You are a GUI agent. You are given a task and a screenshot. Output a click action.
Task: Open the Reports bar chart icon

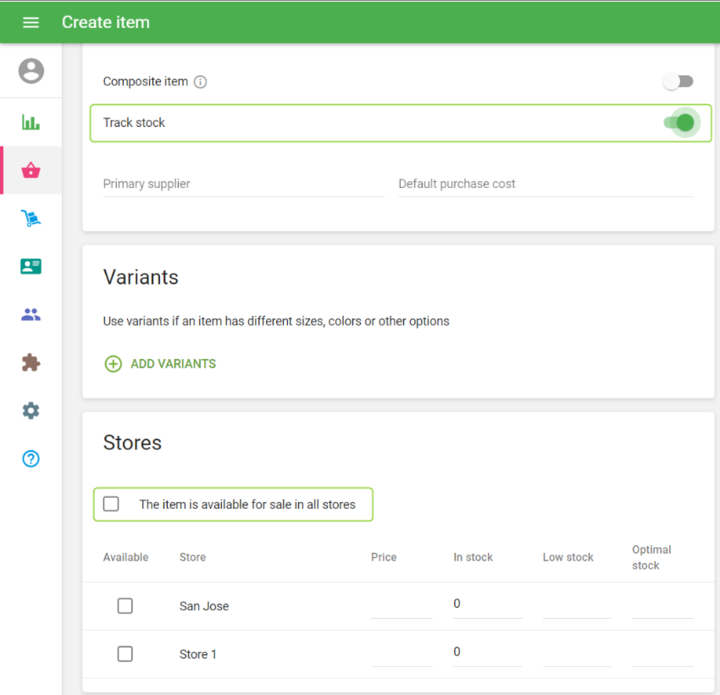coord(31,122)
